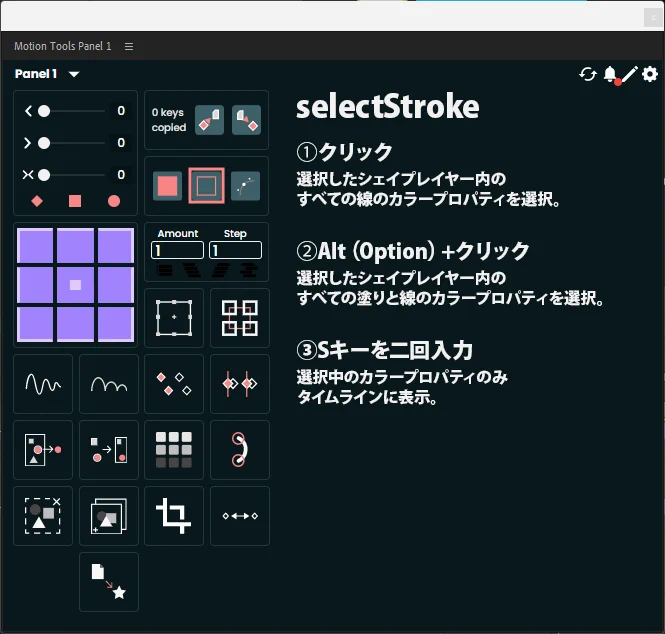Click the X ease-both value field showing 0
The image size is (665, 634).
[x=121, y=174]
